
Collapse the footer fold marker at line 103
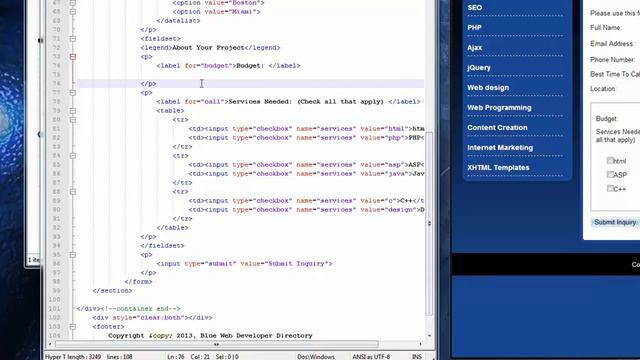pyautogui.click(x=73, y=327)
